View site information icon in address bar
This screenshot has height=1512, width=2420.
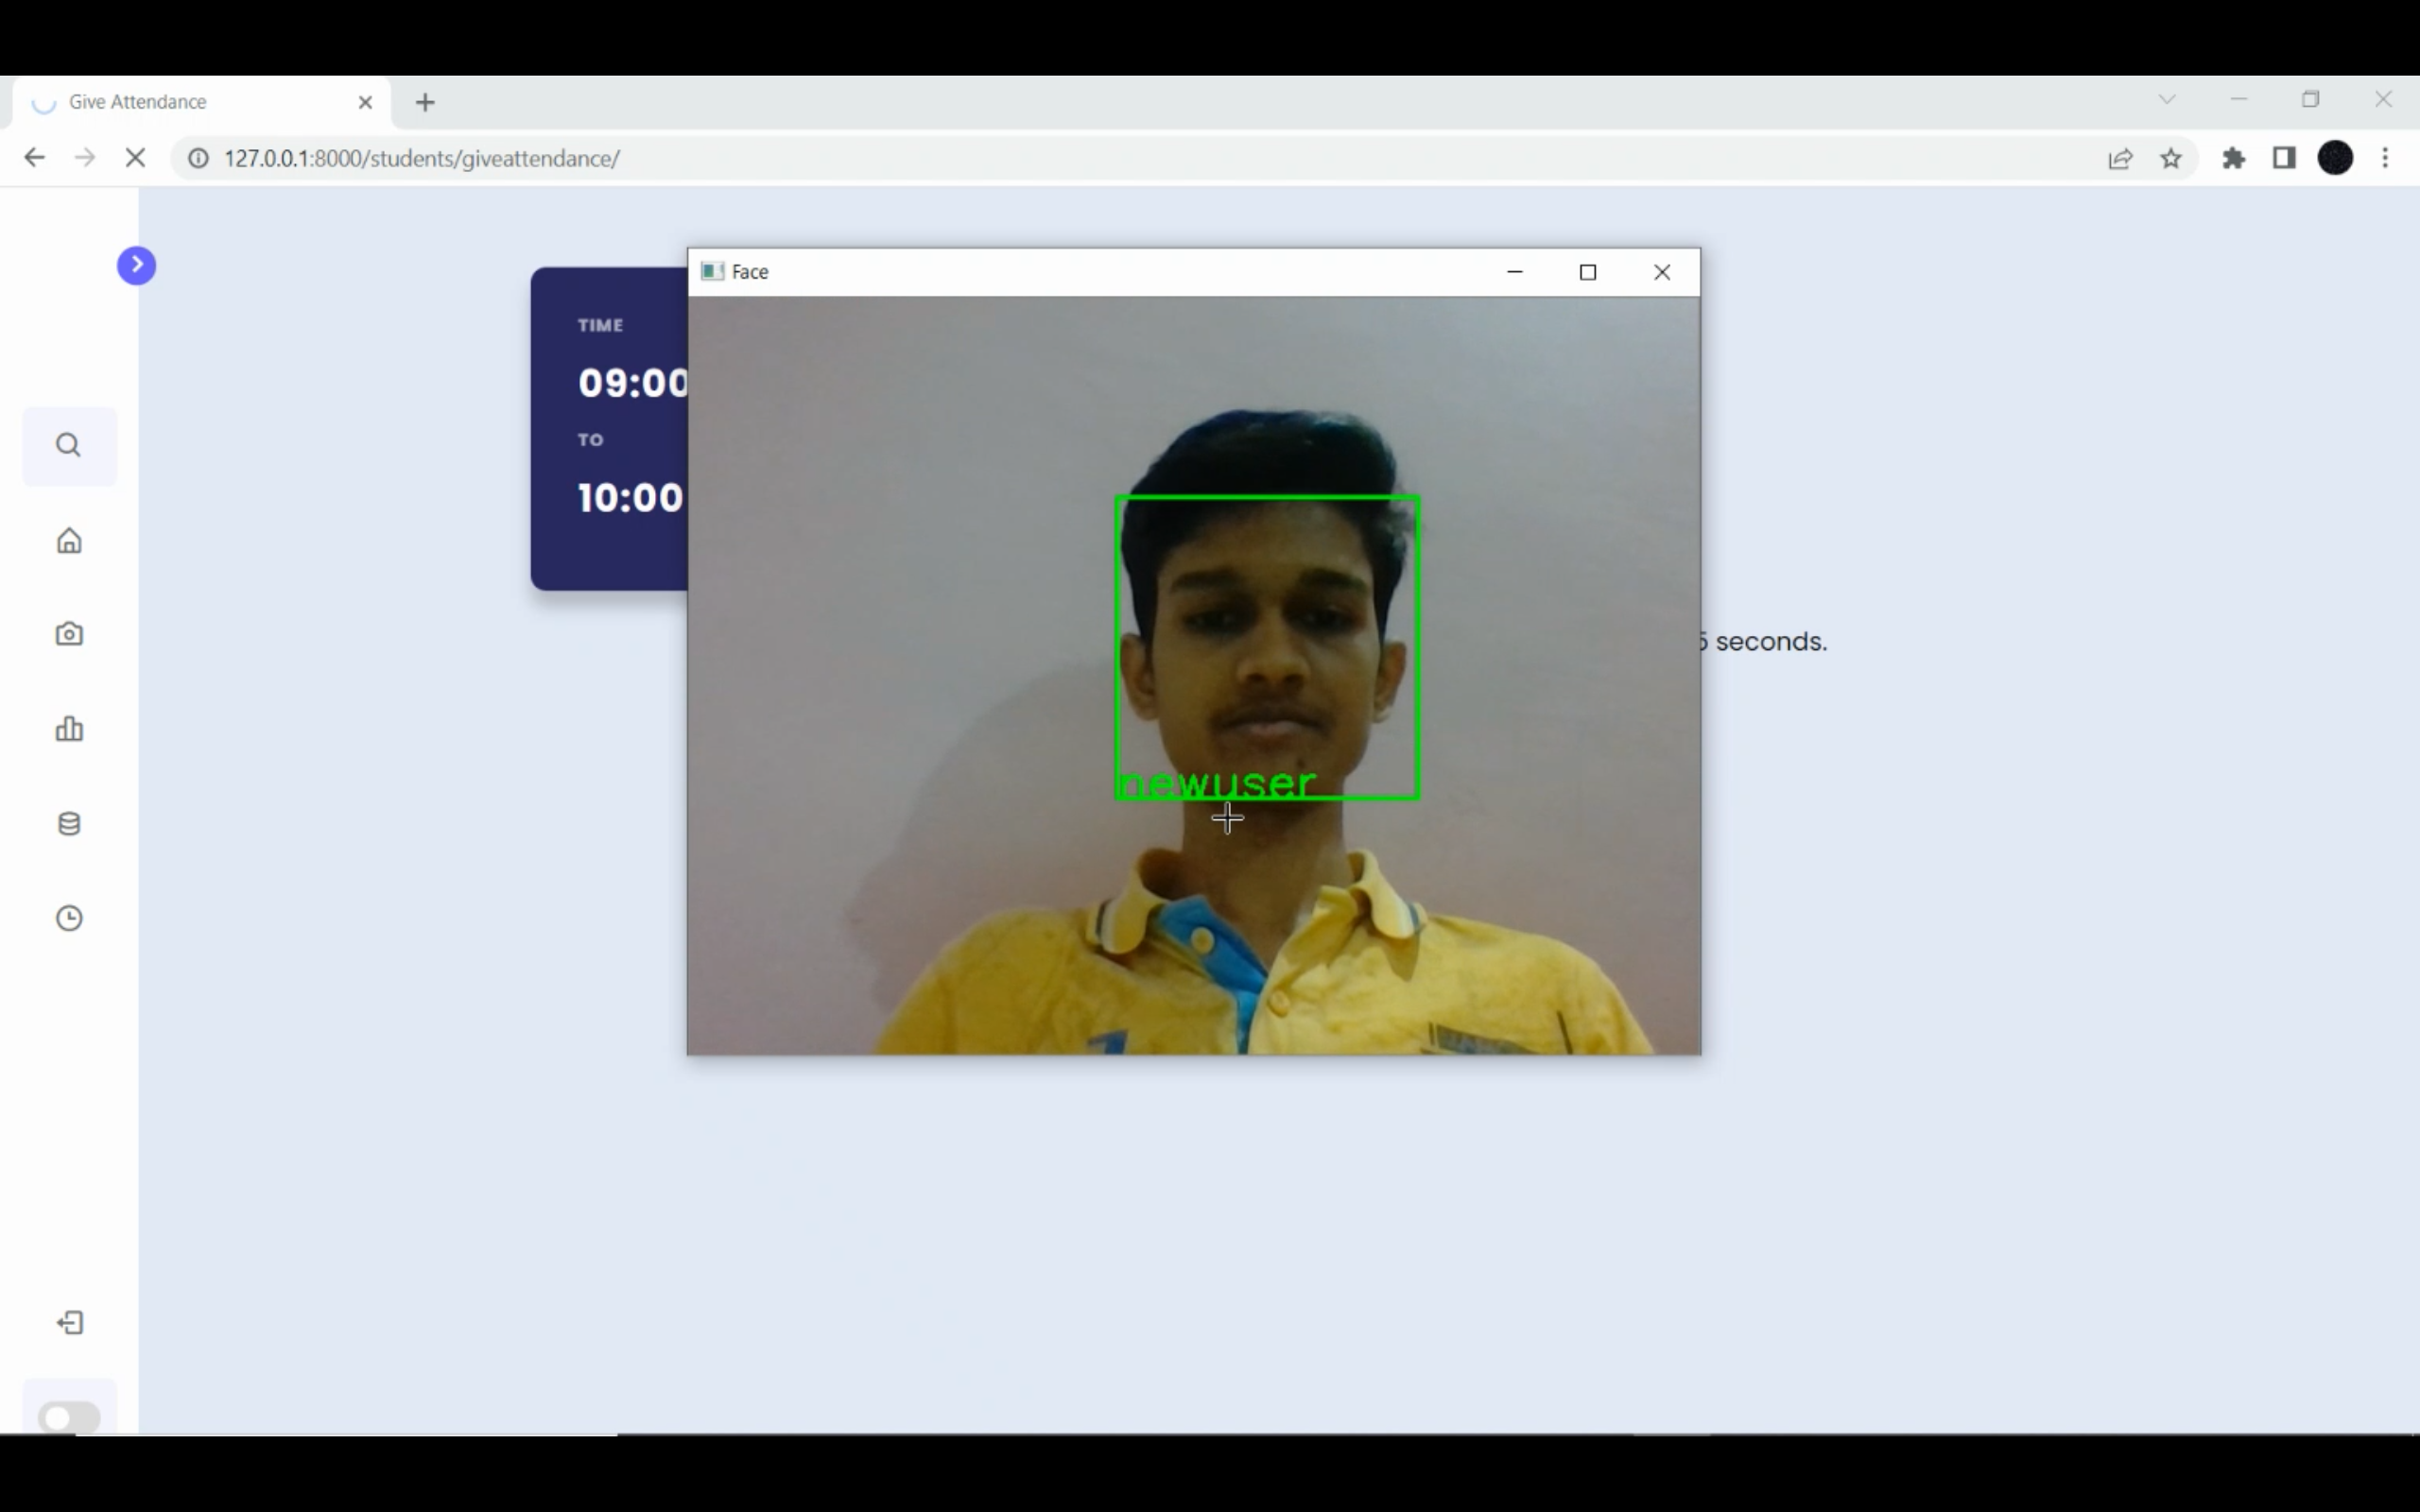tap(199, 158)
